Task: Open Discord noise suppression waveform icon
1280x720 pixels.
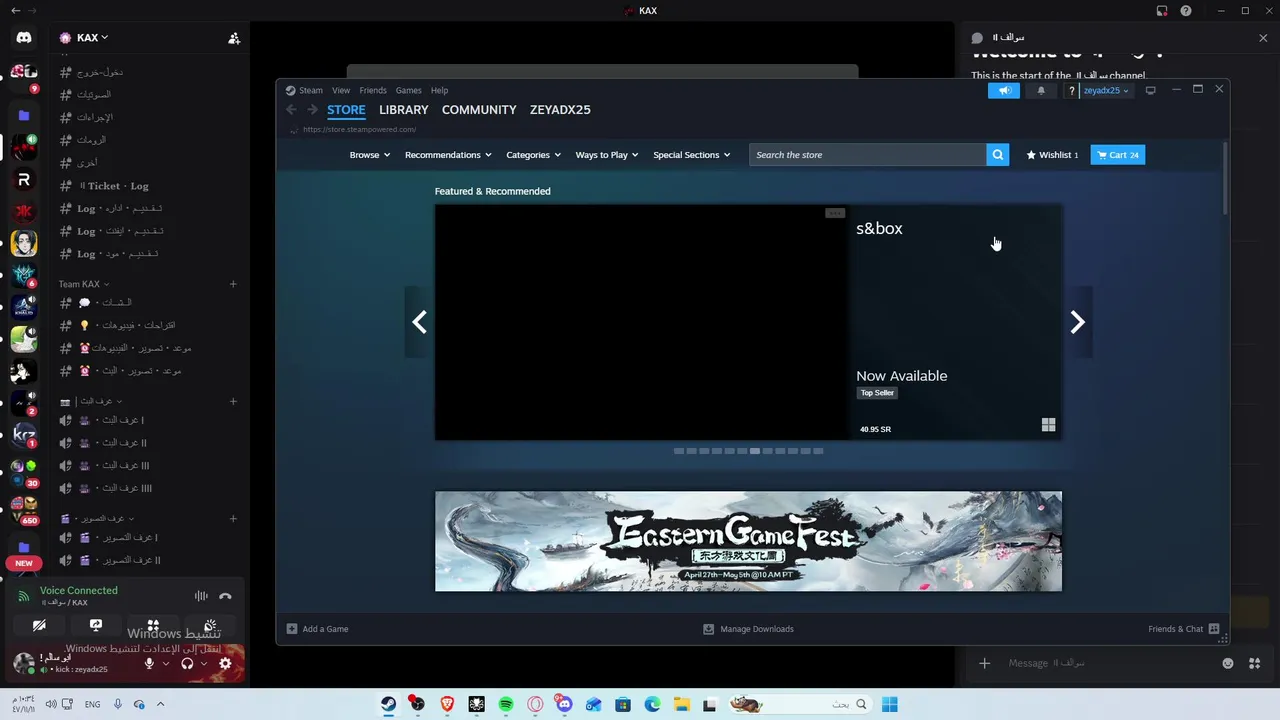Action: 201,596
